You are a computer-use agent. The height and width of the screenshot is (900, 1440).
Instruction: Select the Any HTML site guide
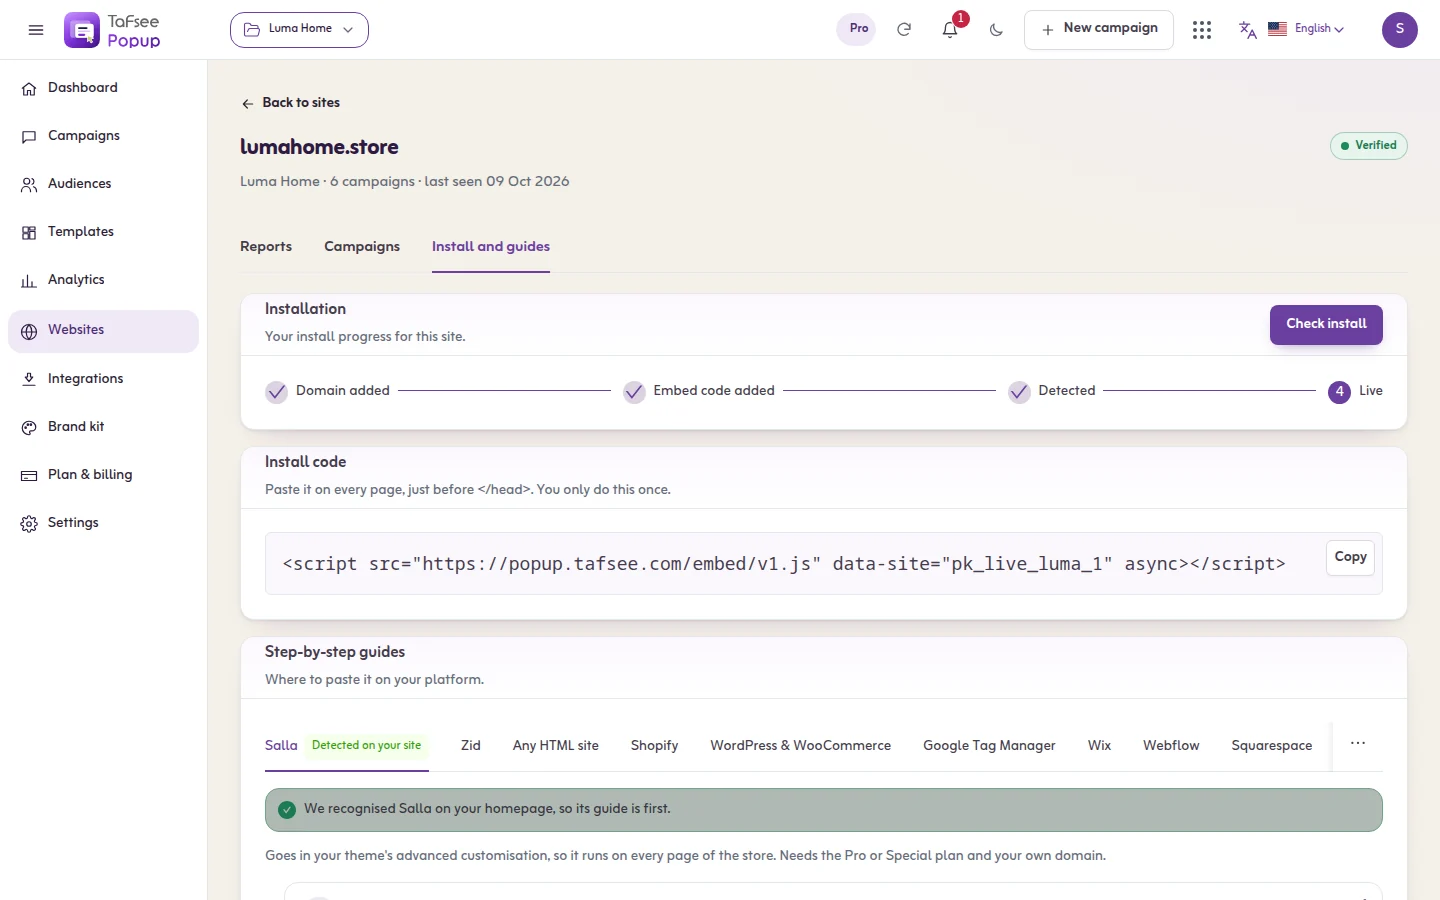pos(556,746)
